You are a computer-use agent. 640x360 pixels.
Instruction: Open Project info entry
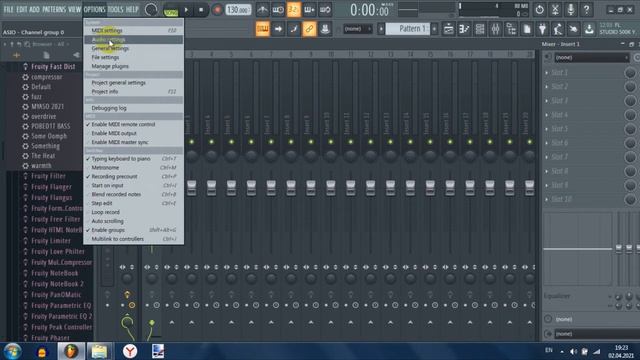(133, 91)
